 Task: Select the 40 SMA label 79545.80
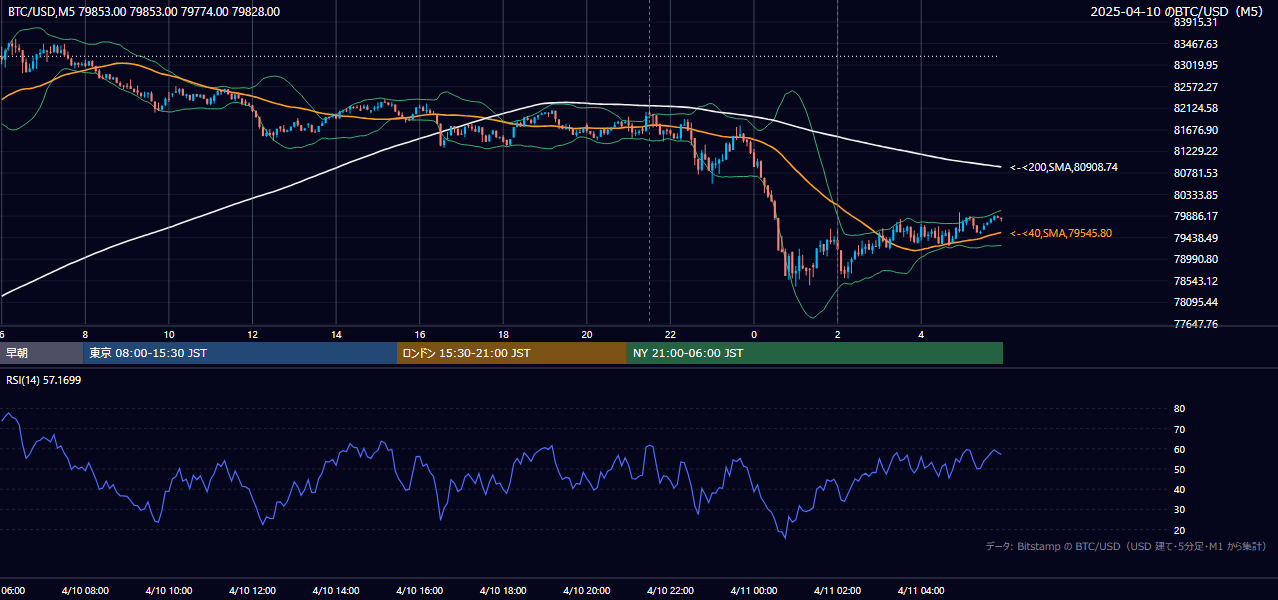[1061, 233]
